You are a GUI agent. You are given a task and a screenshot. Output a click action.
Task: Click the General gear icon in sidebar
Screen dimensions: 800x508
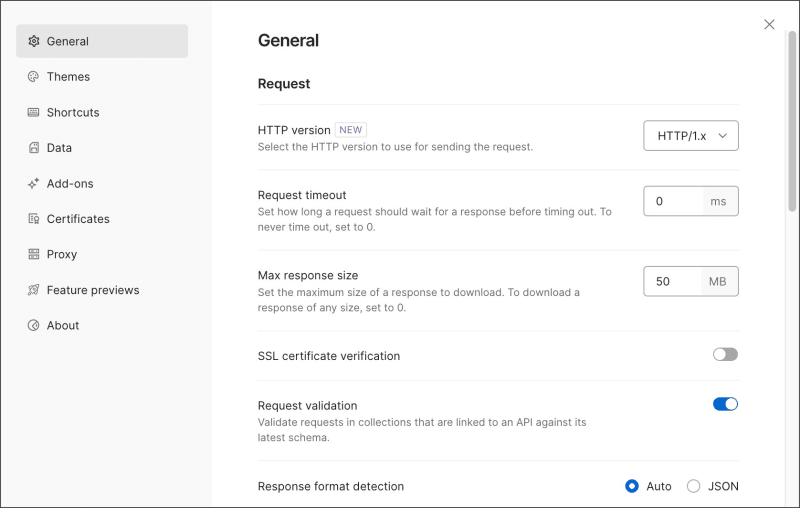tap(34, 41)
